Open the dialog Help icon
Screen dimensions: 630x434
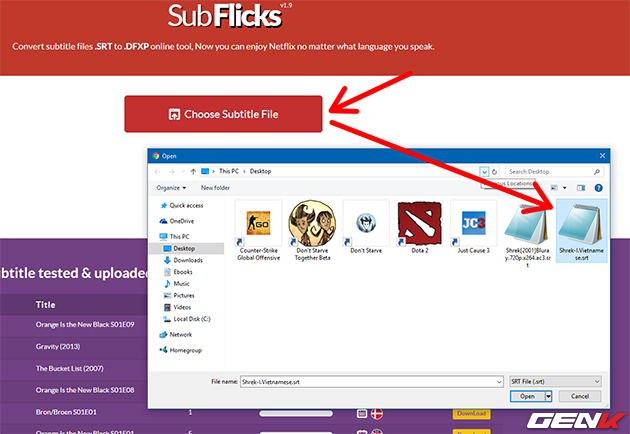point(598,188)
